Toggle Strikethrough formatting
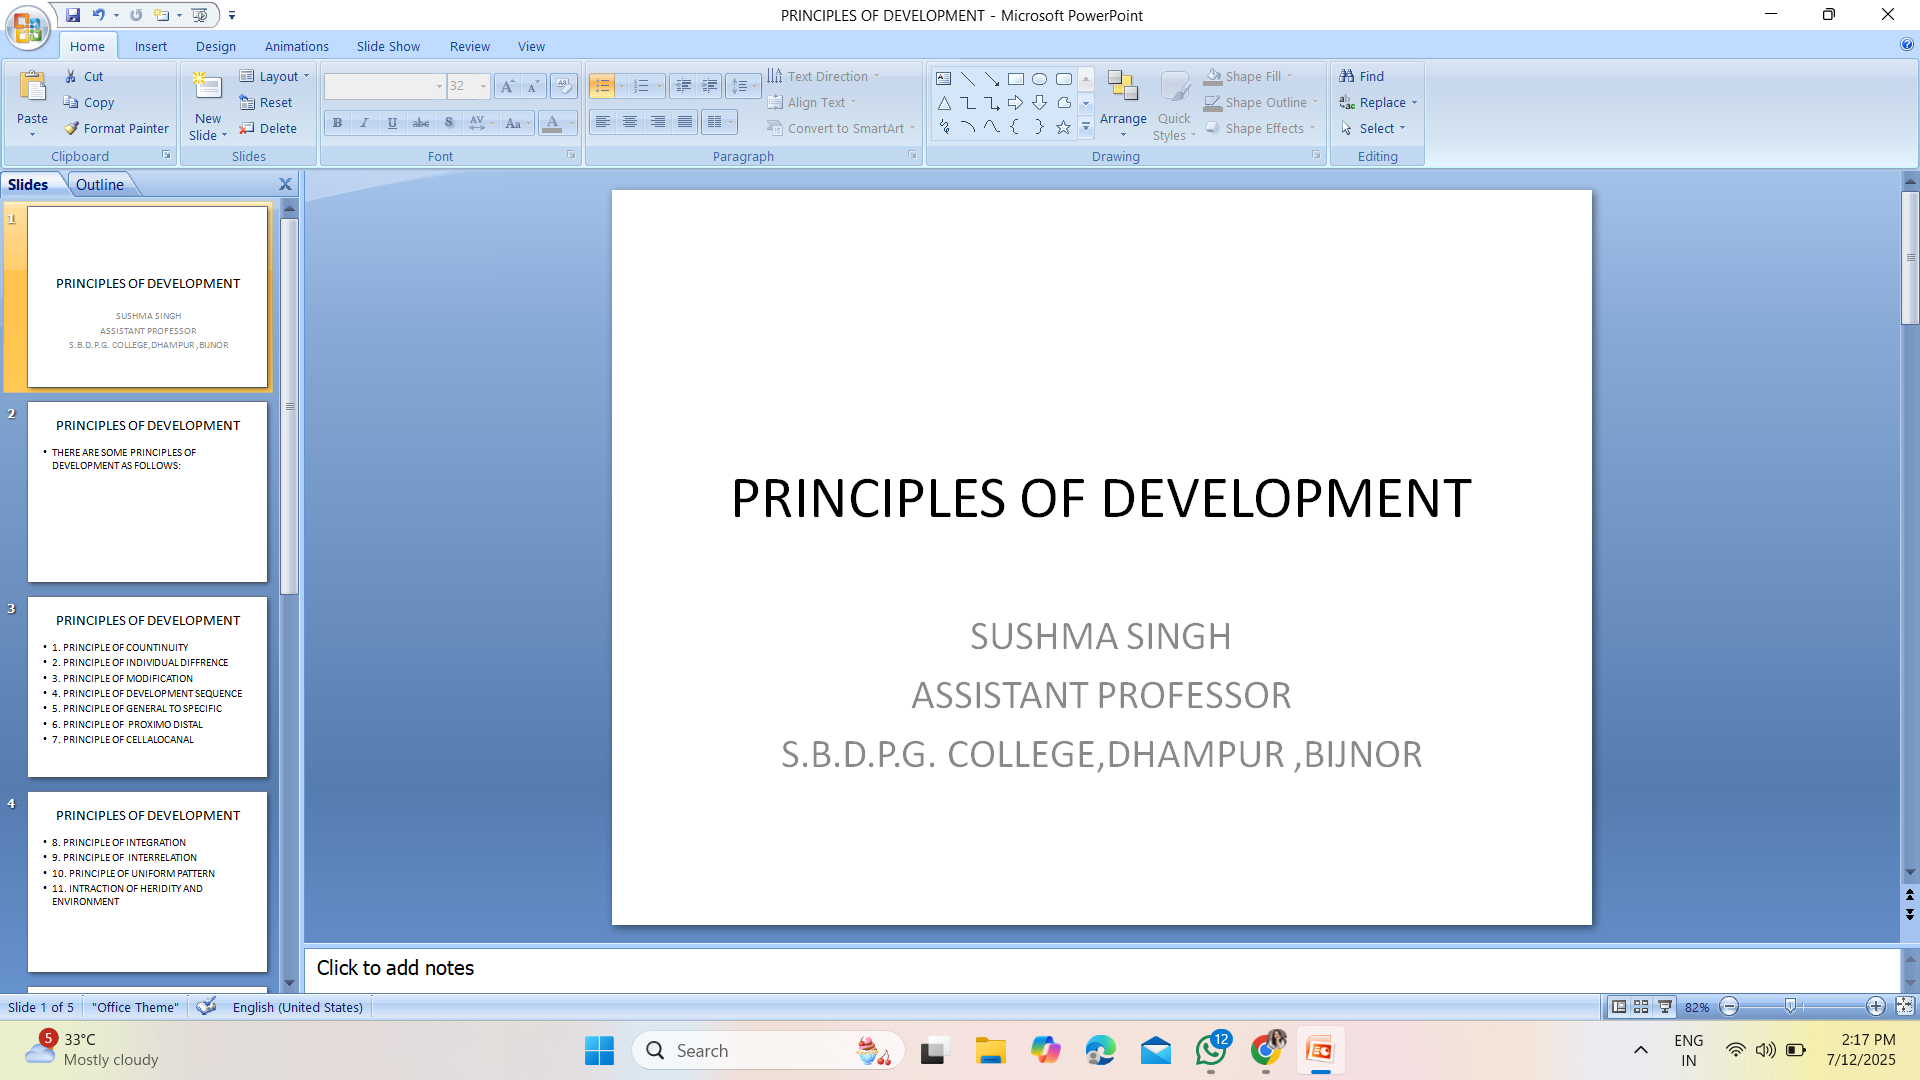1920x1080 pixels. [421, 123]
